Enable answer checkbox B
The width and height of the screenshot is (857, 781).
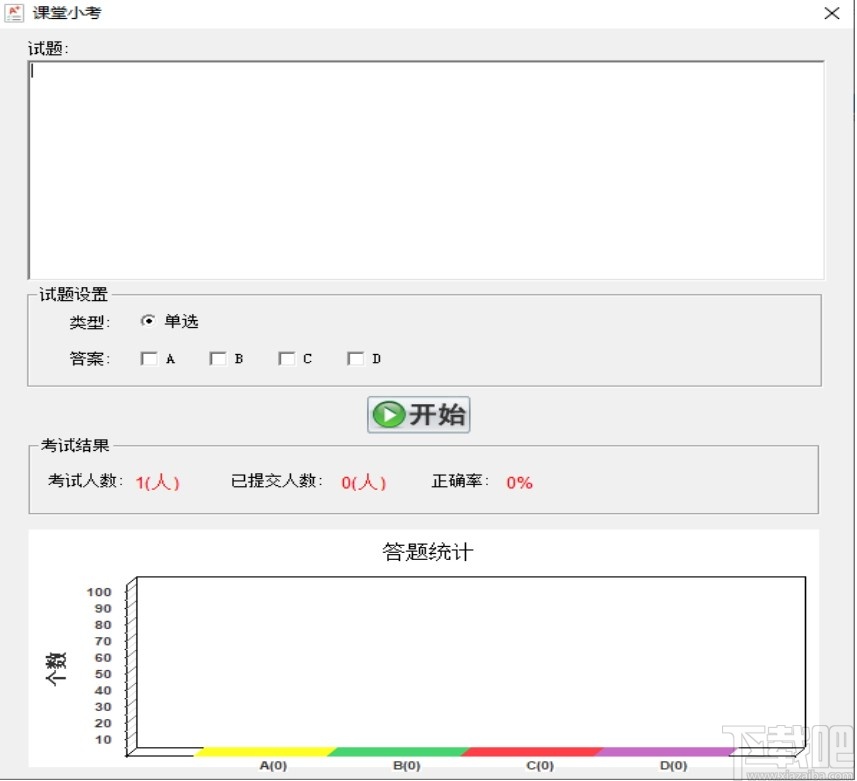[217, 358]
